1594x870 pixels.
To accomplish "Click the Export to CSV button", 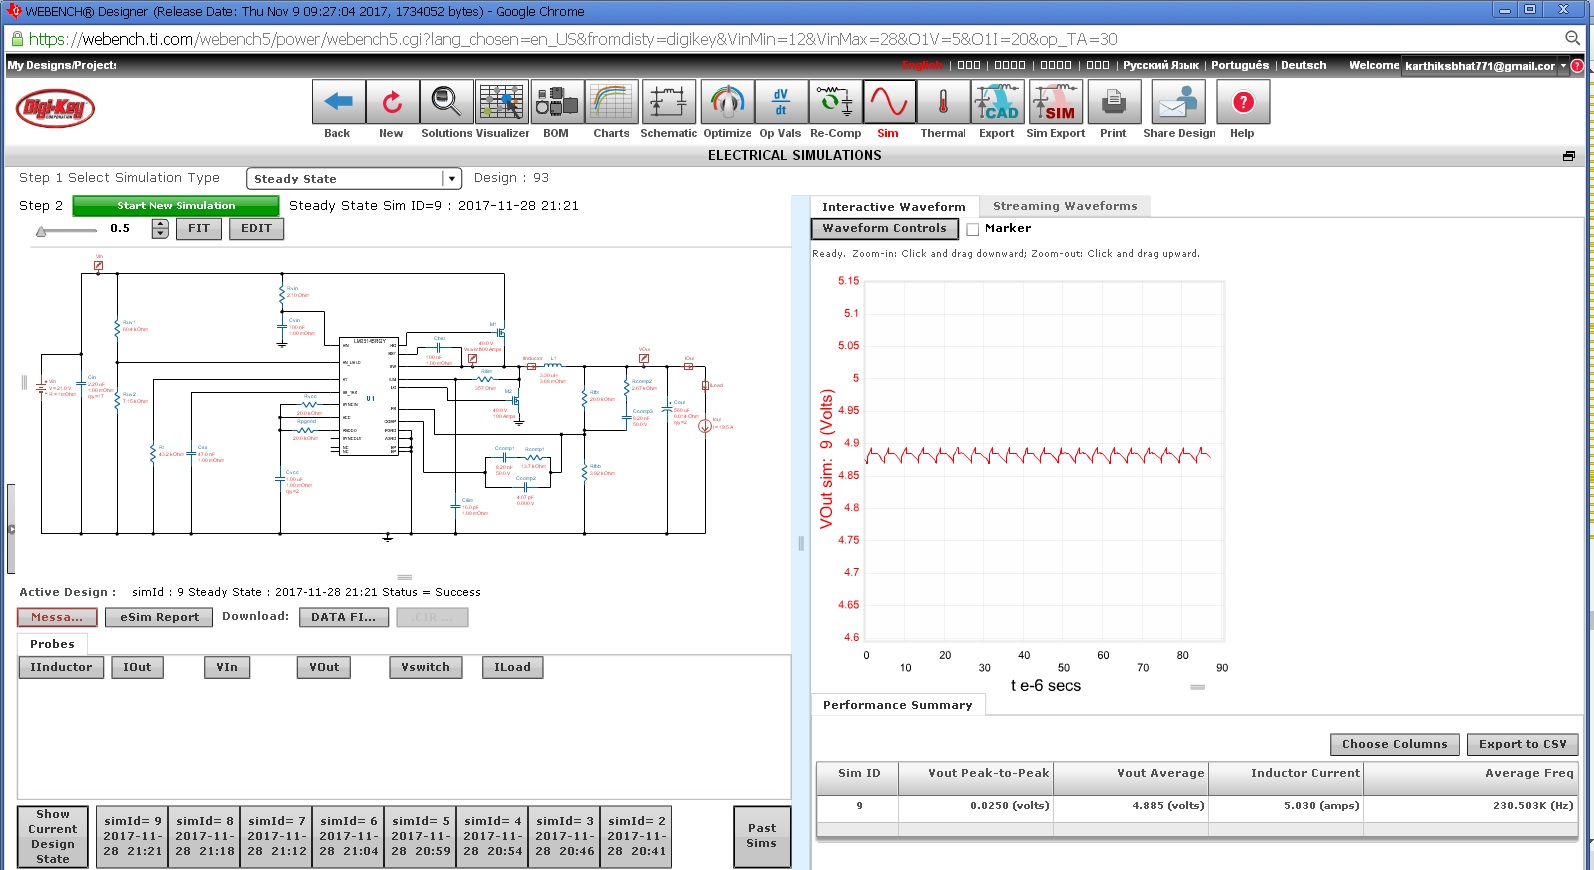I will 1522,744.
